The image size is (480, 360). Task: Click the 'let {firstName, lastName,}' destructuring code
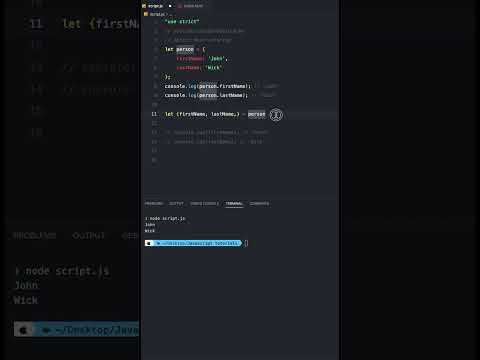click(202, 114)
